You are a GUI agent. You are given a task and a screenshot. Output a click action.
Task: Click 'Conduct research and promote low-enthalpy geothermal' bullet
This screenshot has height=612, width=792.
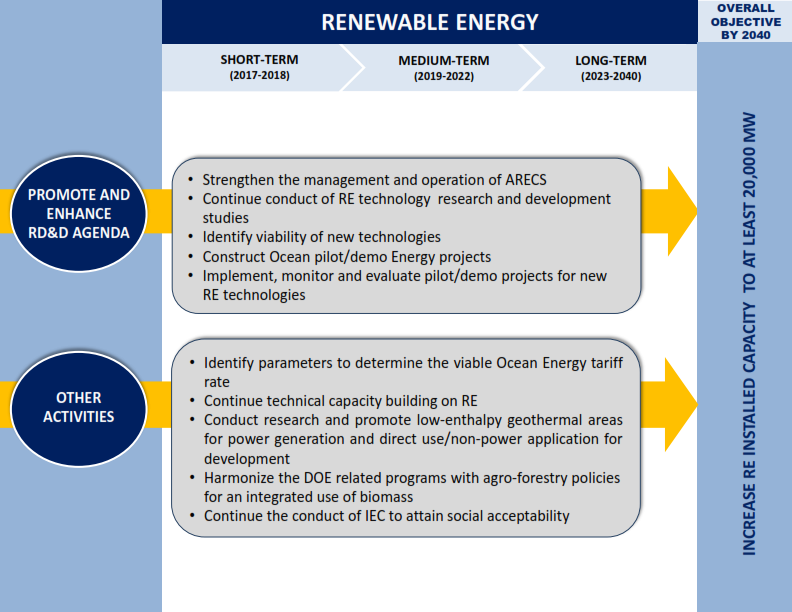pyautogui.click(x=406, y=439)
